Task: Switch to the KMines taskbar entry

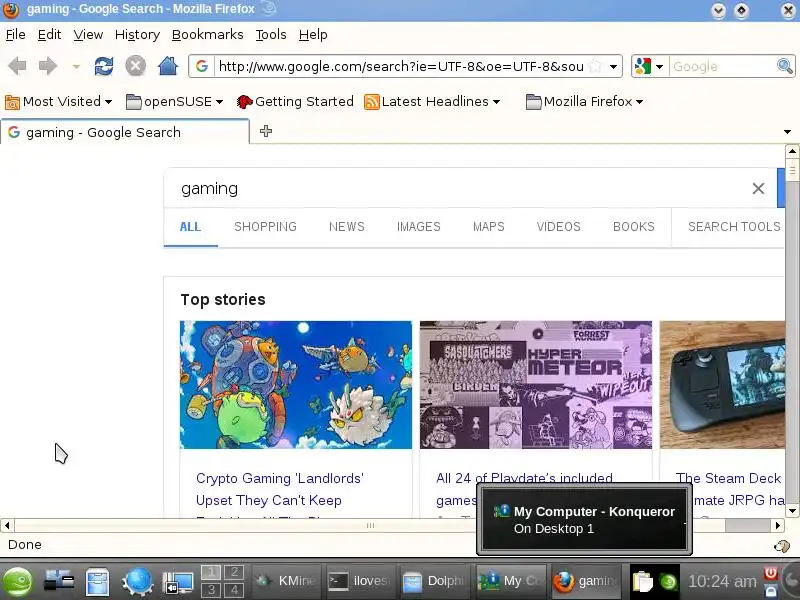Action: (x=286, y=581)
